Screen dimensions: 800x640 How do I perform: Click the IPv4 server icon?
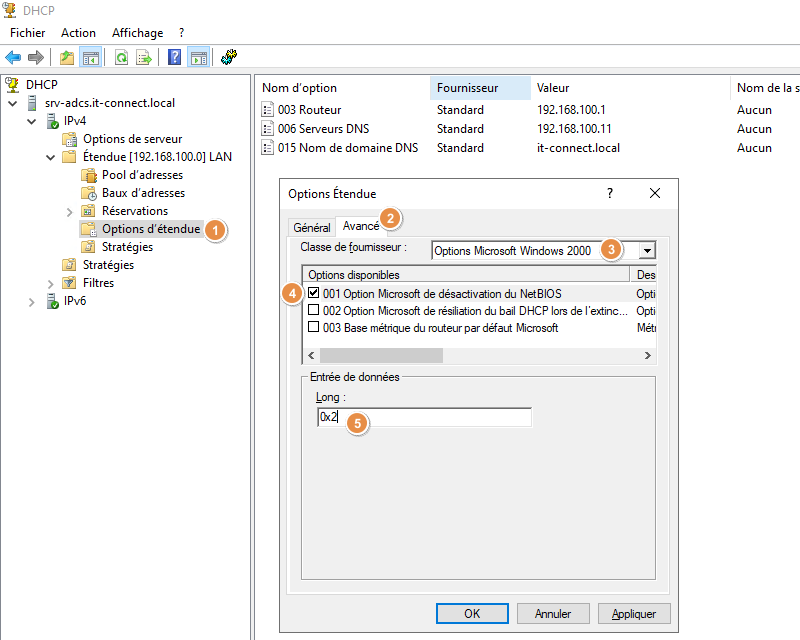(53, 121)
